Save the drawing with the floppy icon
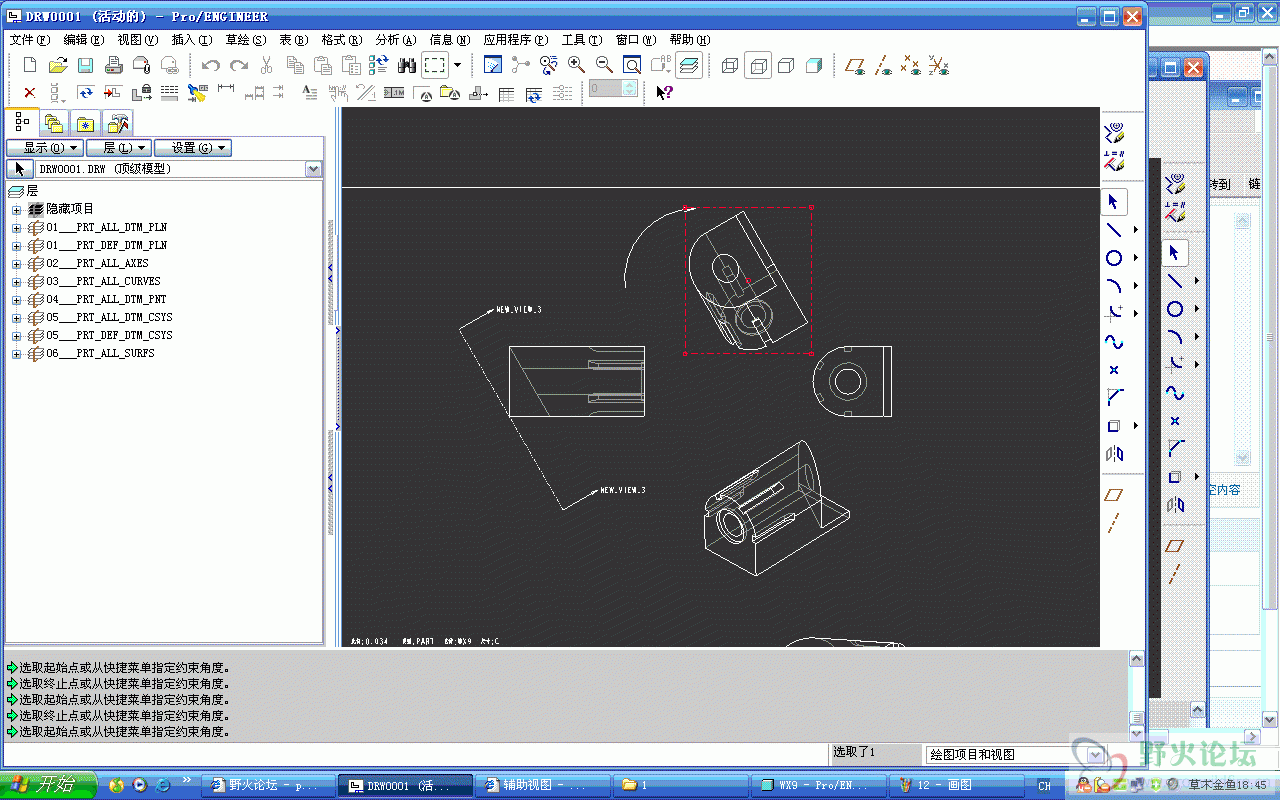Image resolution: width=1280 pixels, height=800 pixels. (86, 65)
